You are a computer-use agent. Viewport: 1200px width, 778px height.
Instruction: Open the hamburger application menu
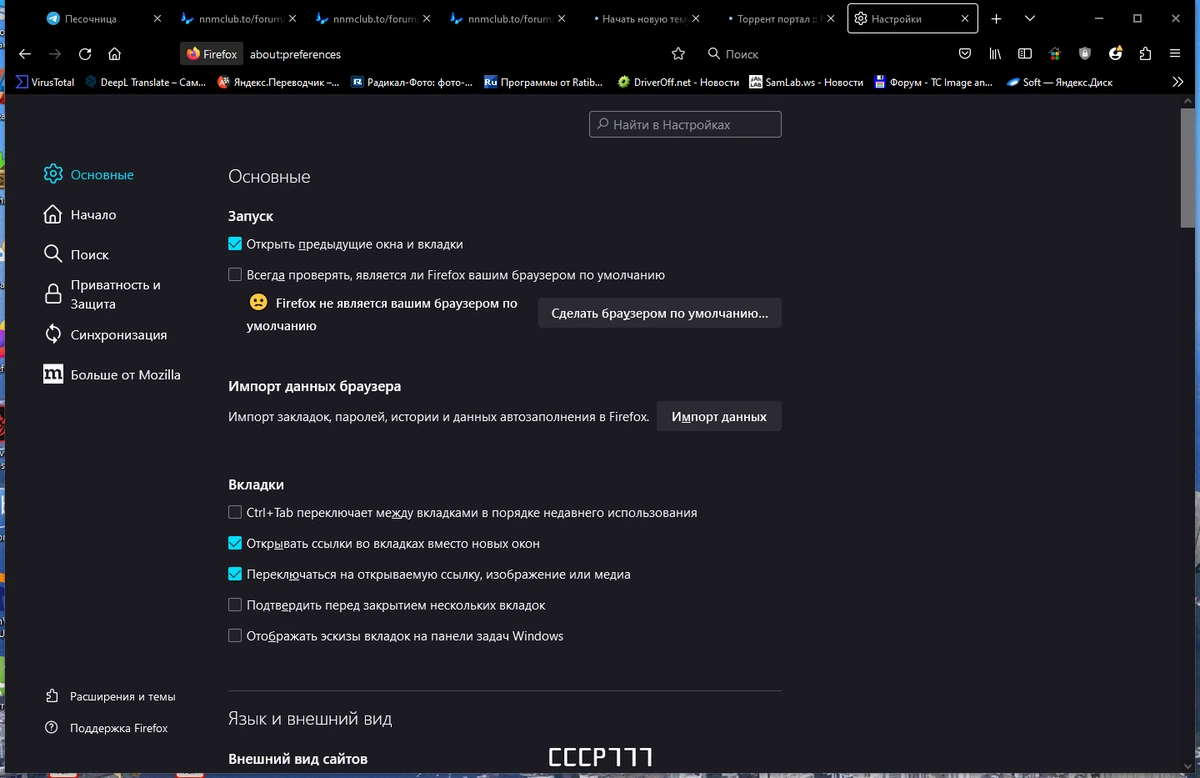tap(1176, 54)
